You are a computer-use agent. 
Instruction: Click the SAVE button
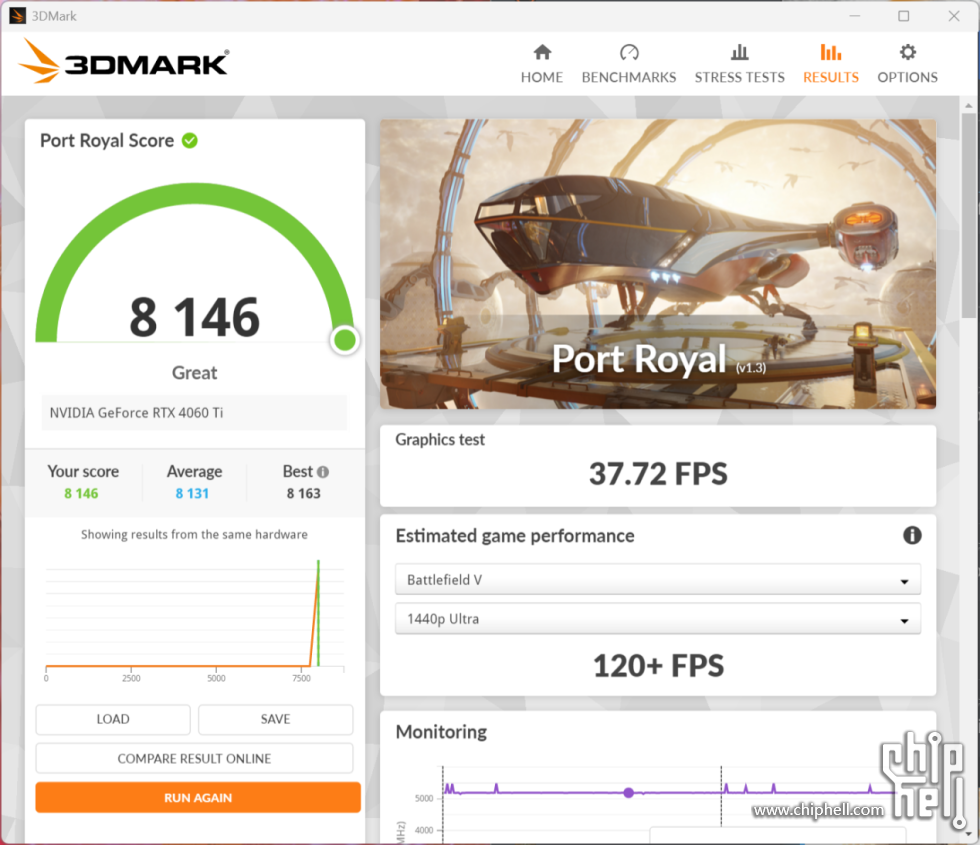pos(276,719)
